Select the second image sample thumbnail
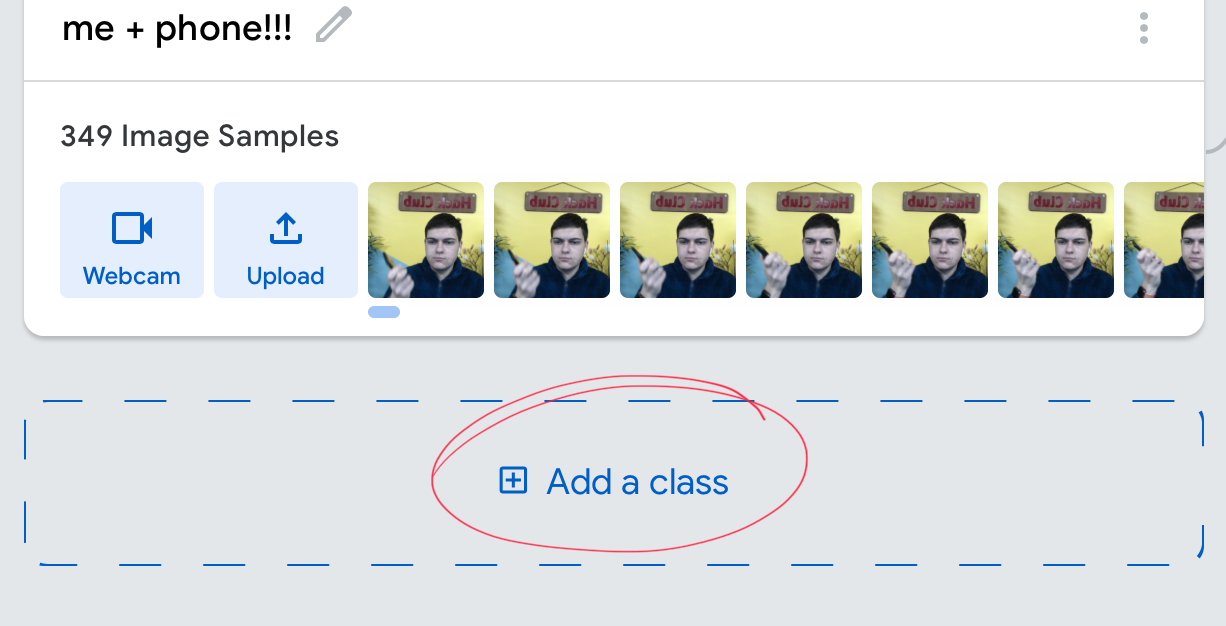Image resolution: width=1226 pixels, height=626 pixels. point(552,240)
